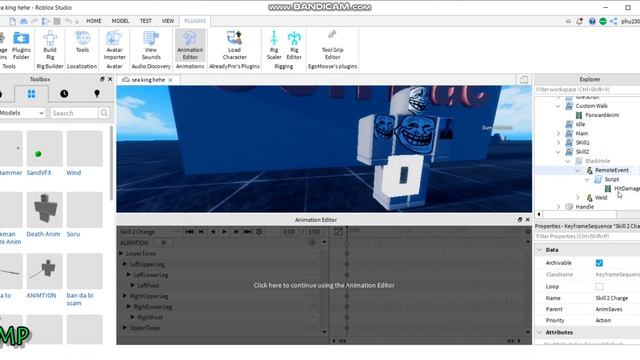Click 'Click here to continue using the Animation Editor'
The image size is (640, 360).
(x=324, y=285)
